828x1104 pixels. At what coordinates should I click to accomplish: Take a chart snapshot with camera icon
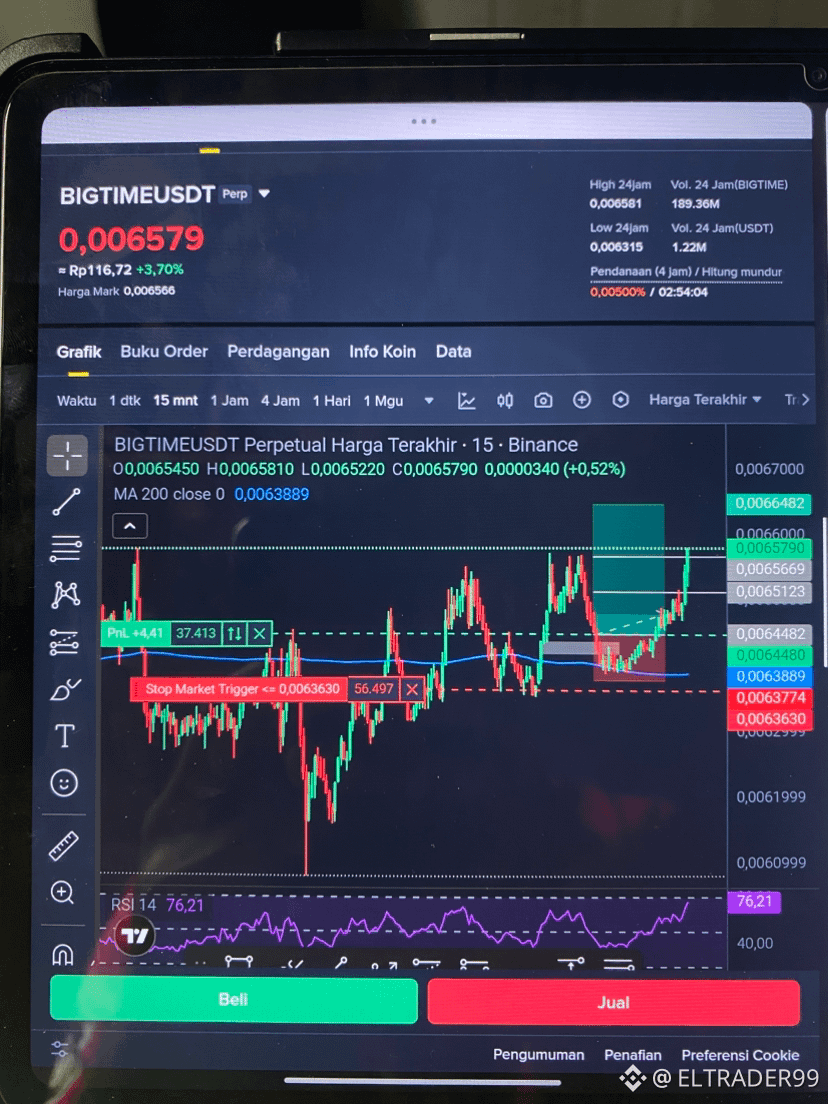tap(543, 401)
